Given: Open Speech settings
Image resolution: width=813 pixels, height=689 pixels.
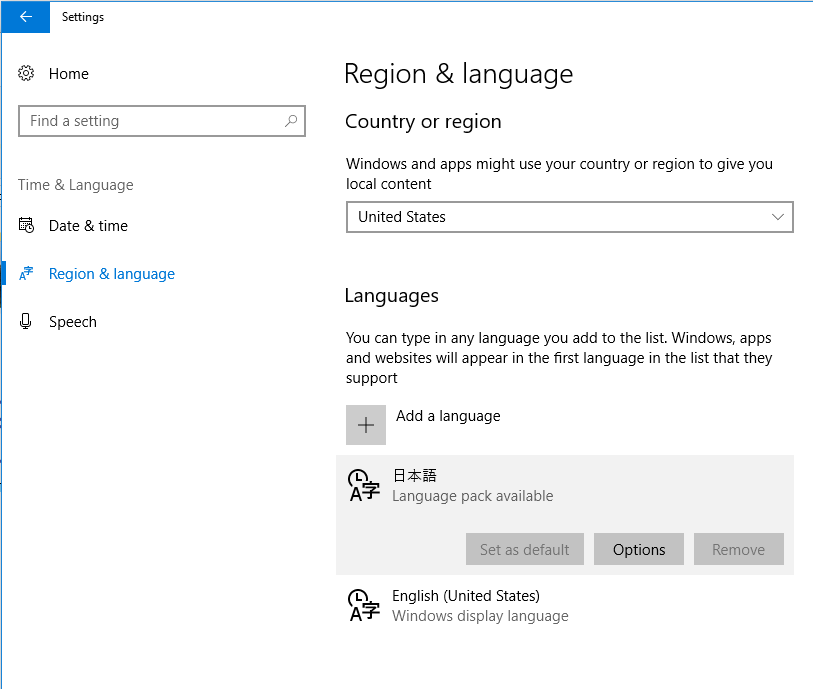Looking at the screenshot, I should click(x=73, y=322).
